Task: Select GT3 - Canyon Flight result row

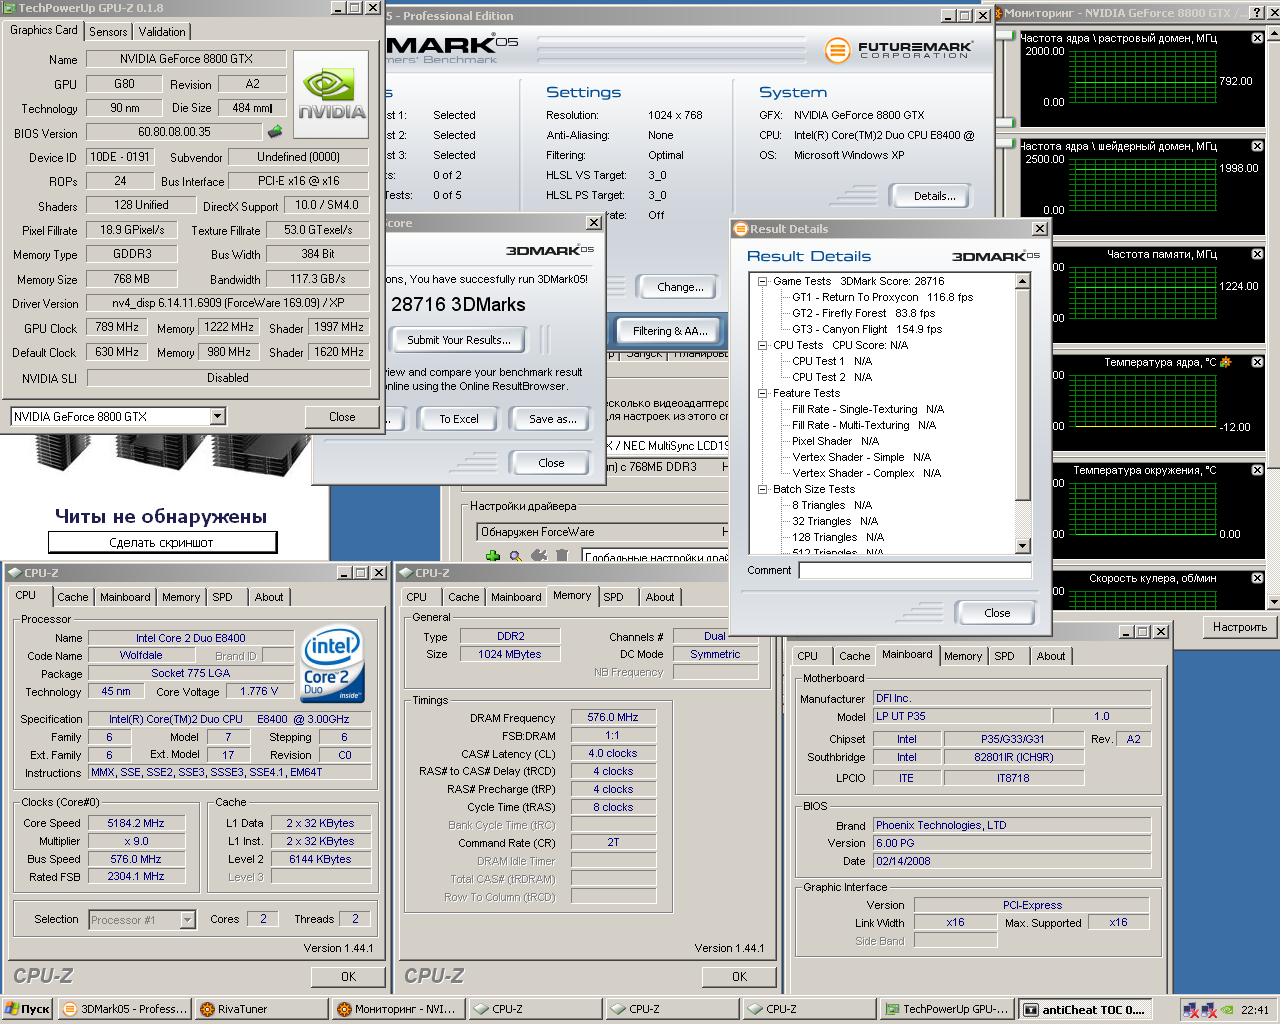Action: coord(866,329)
